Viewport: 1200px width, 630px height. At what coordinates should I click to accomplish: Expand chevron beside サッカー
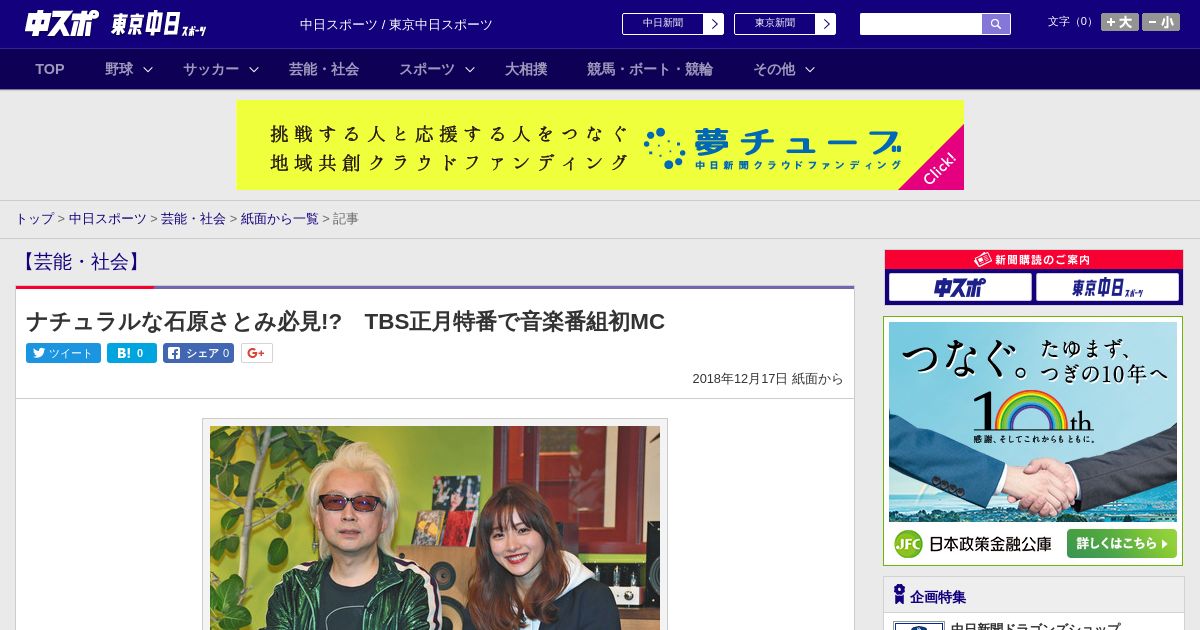point(254,69)
